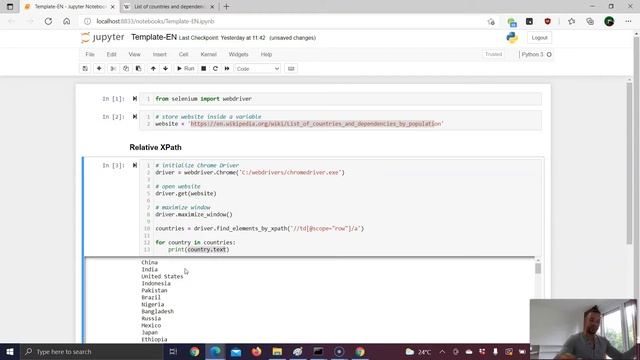Open File Explorer from the taskbar
This screenshot has width=640, height=360.
(x=277, y=351)
